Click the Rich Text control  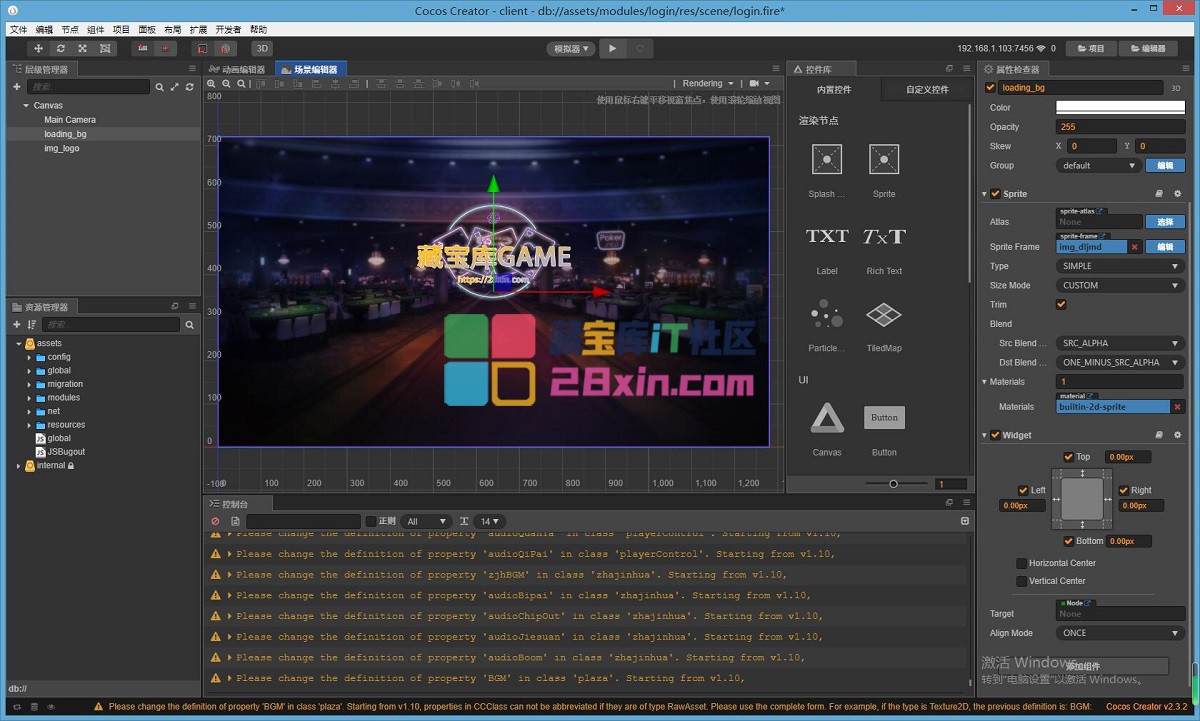884,237
